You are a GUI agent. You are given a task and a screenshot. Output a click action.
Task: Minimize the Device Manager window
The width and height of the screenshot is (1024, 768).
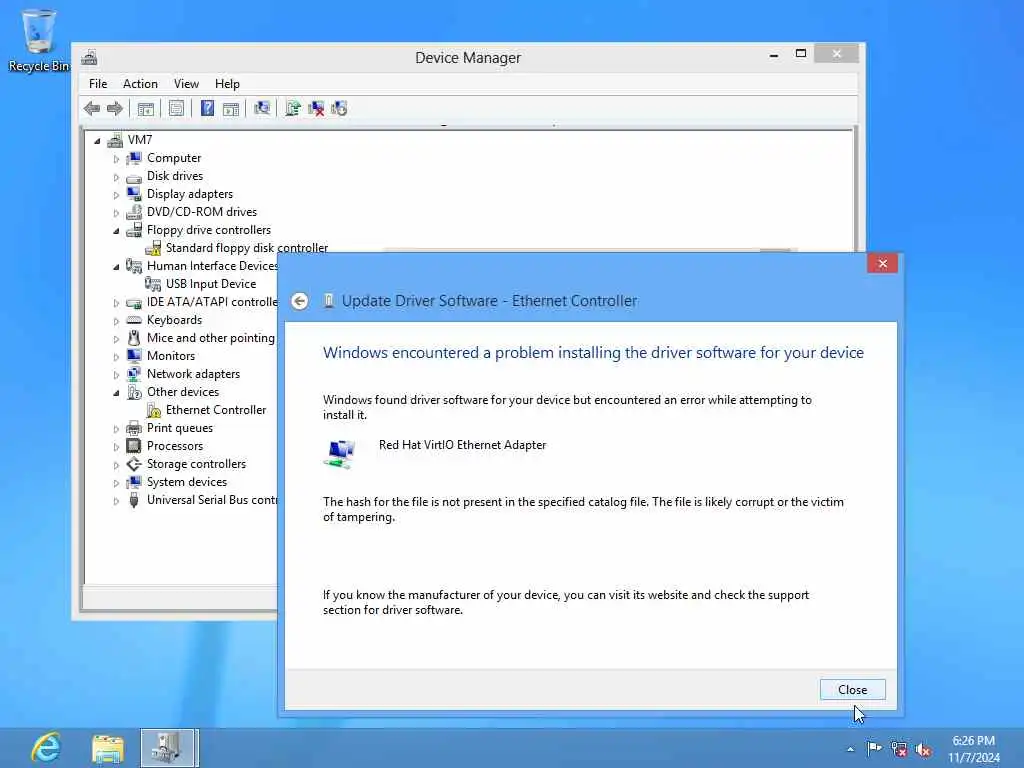point(774,54)
